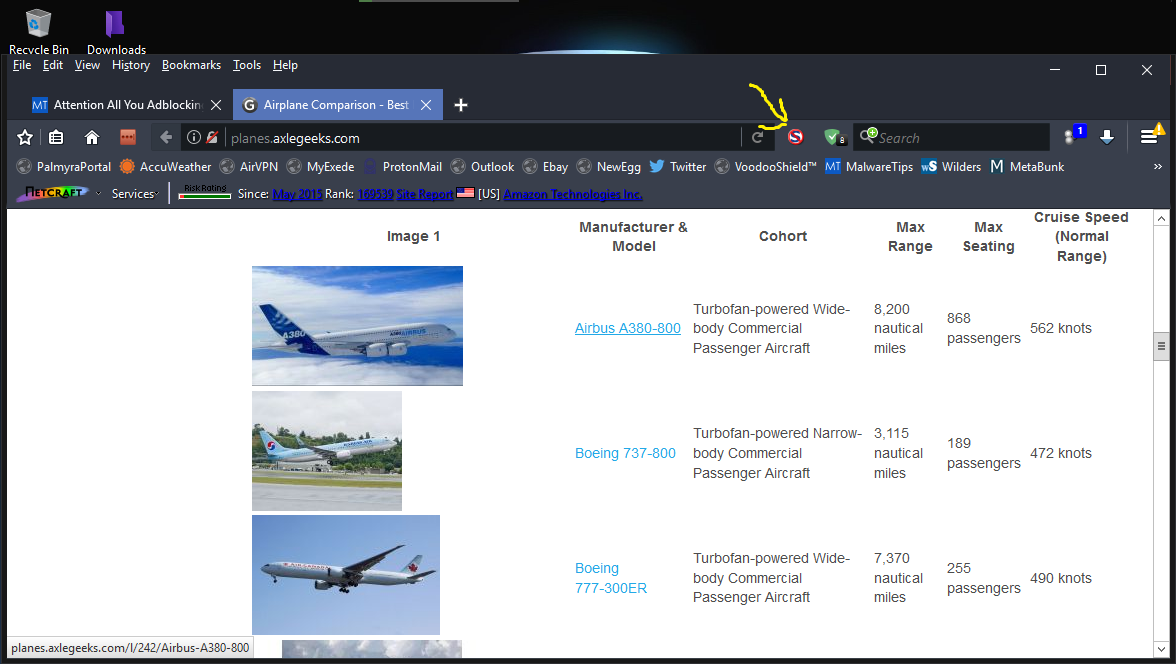
Task: Click the Airbus A380-800 link
Action: [628, 328]
